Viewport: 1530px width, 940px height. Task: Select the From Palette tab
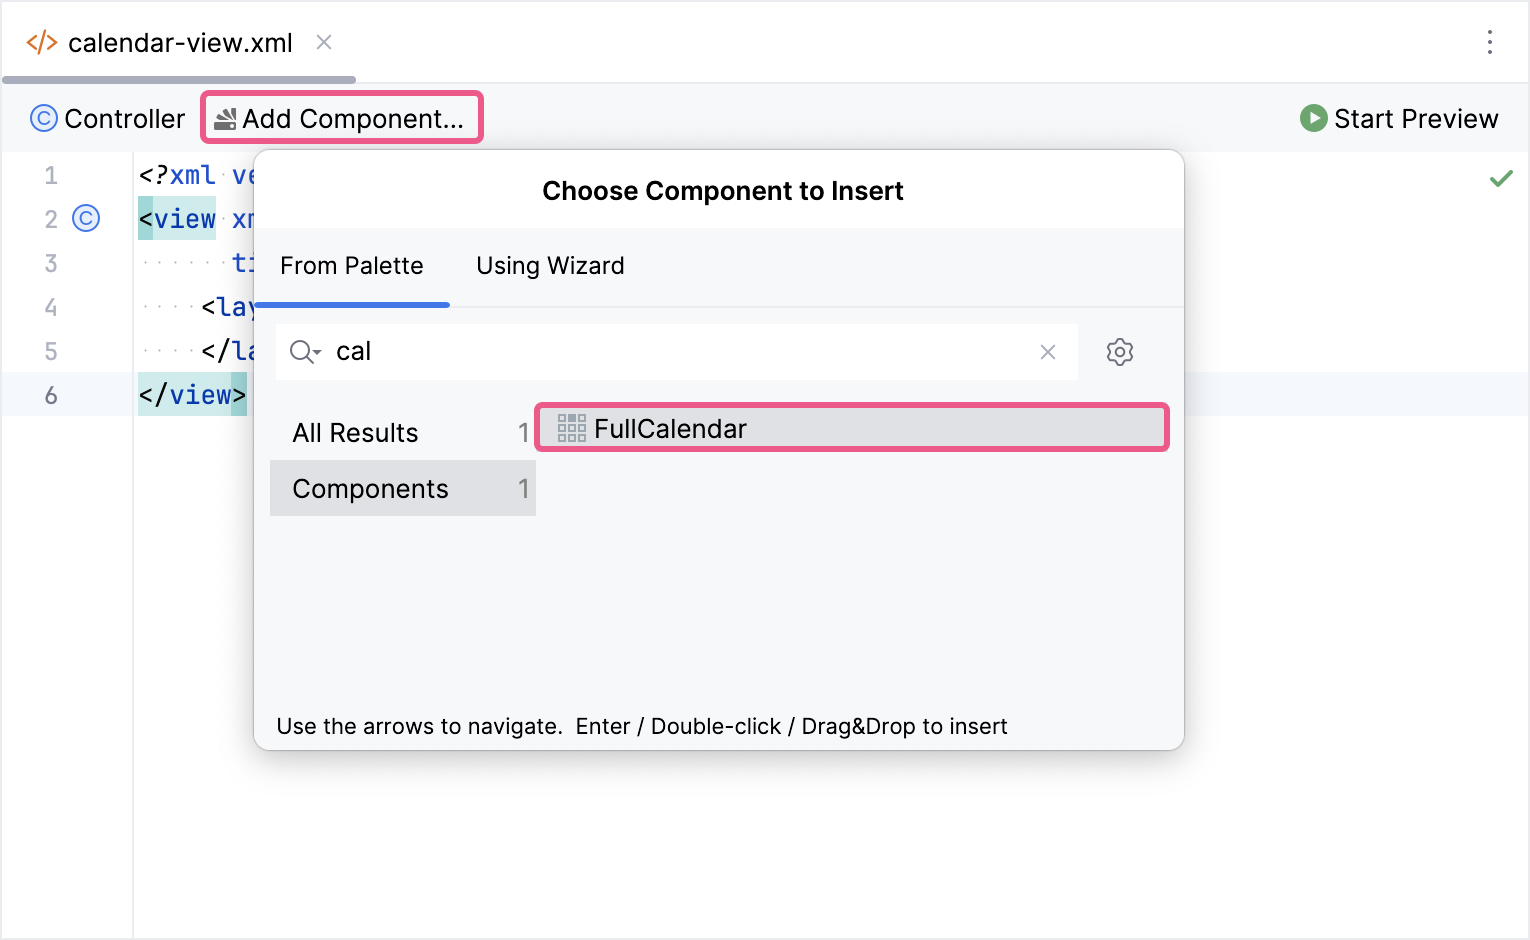[x=352, y=266]
